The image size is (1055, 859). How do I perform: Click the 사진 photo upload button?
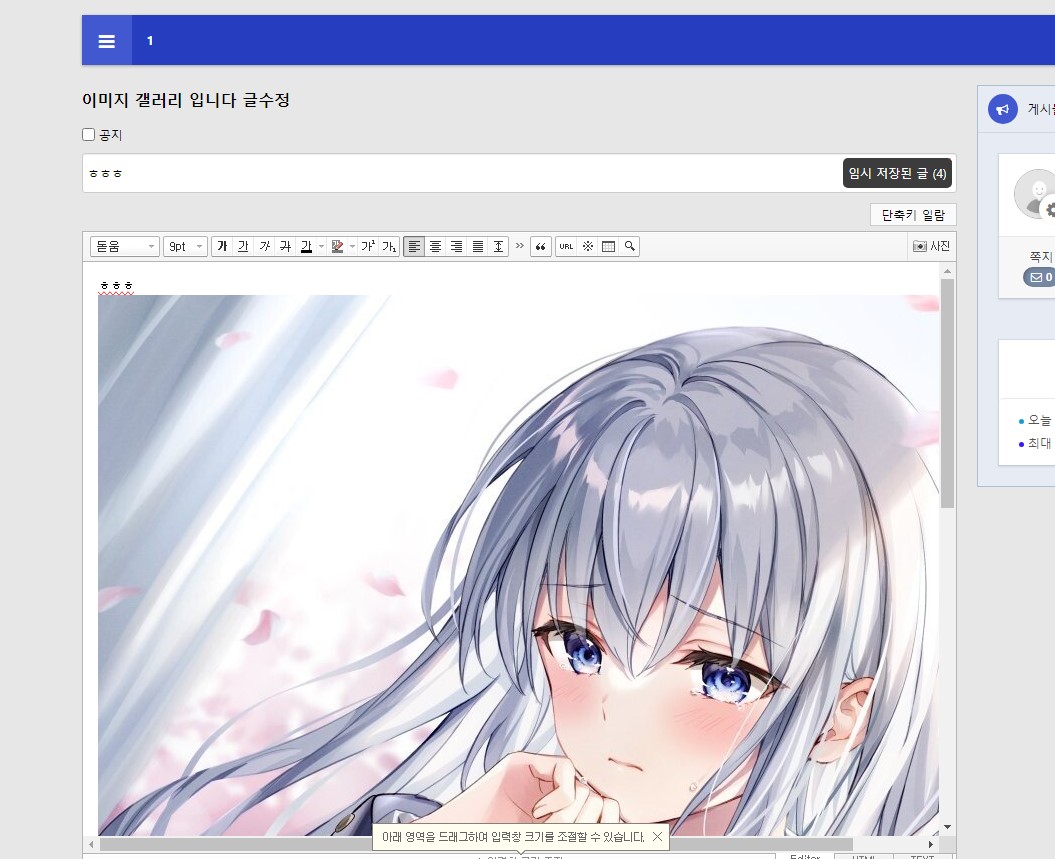931,246
